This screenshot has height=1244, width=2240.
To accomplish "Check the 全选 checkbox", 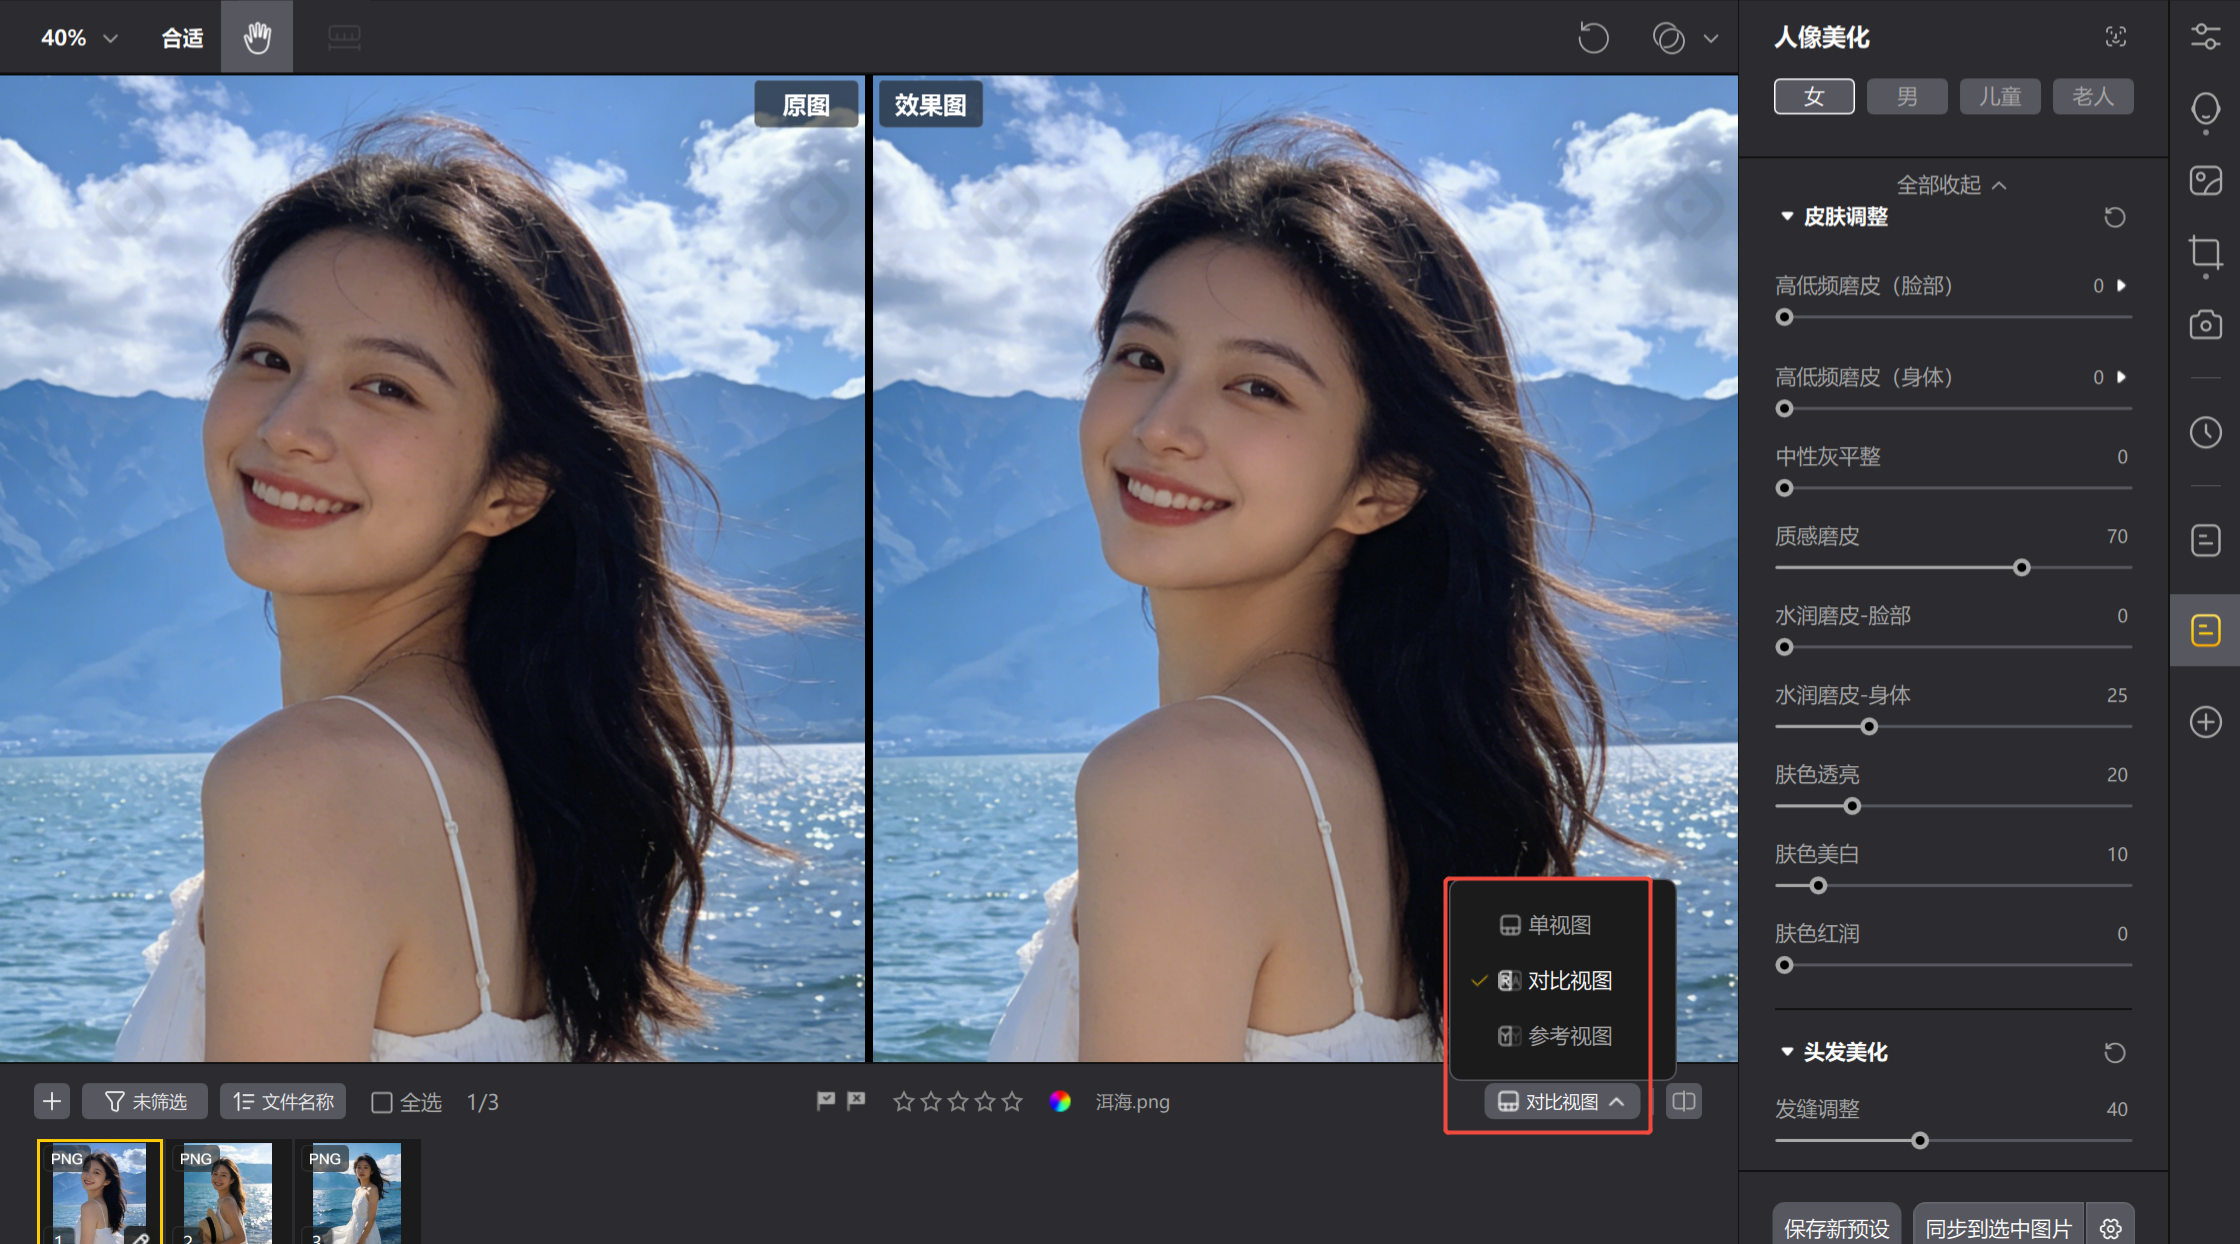I will click(382, 1102).
